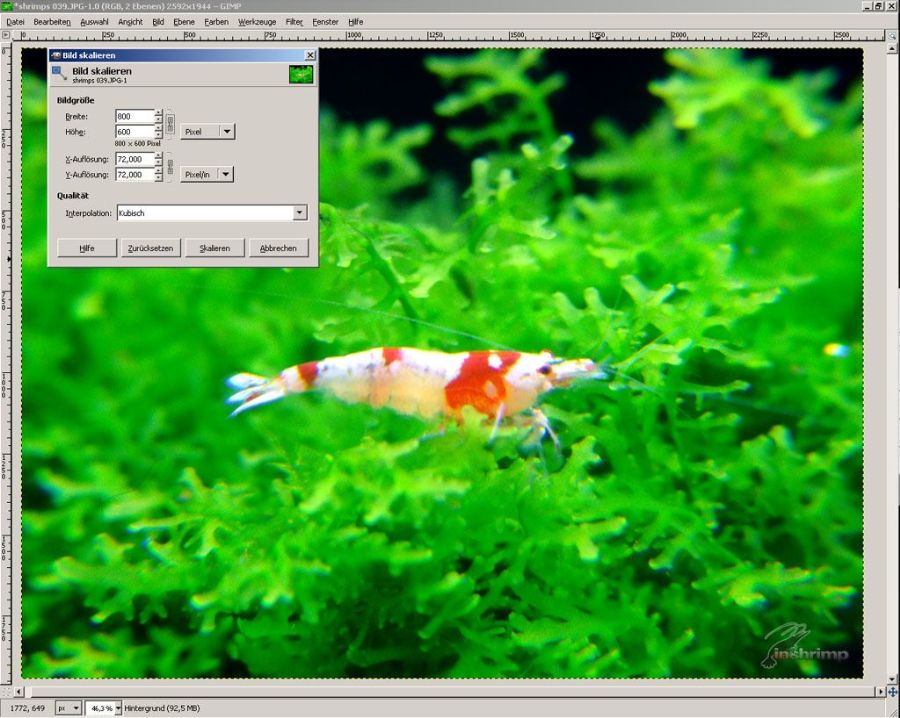Toggle the width/height aspect ratio chain link
Screen dimensions: 900x718
click(x=169, y=124)
